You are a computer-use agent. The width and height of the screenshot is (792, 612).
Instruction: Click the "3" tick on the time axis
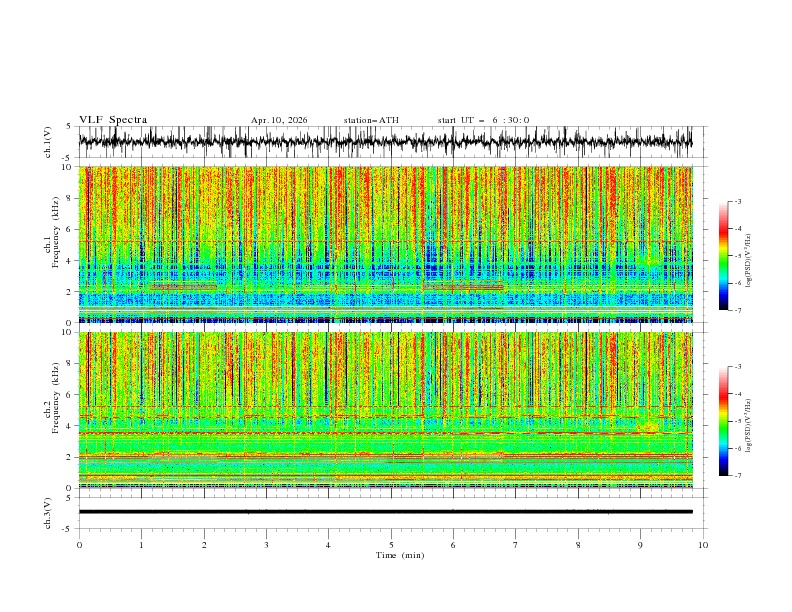(x=266, y=545)
